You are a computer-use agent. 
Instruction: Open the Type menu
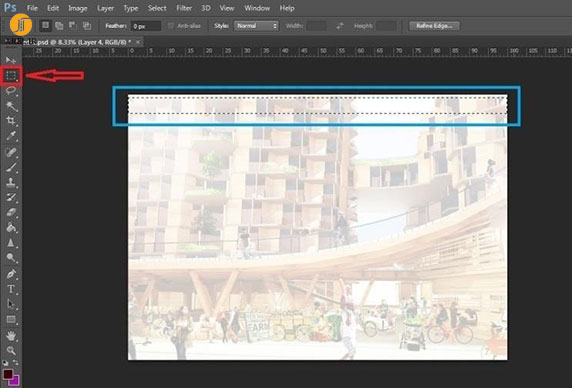click(x=131, y=8)
